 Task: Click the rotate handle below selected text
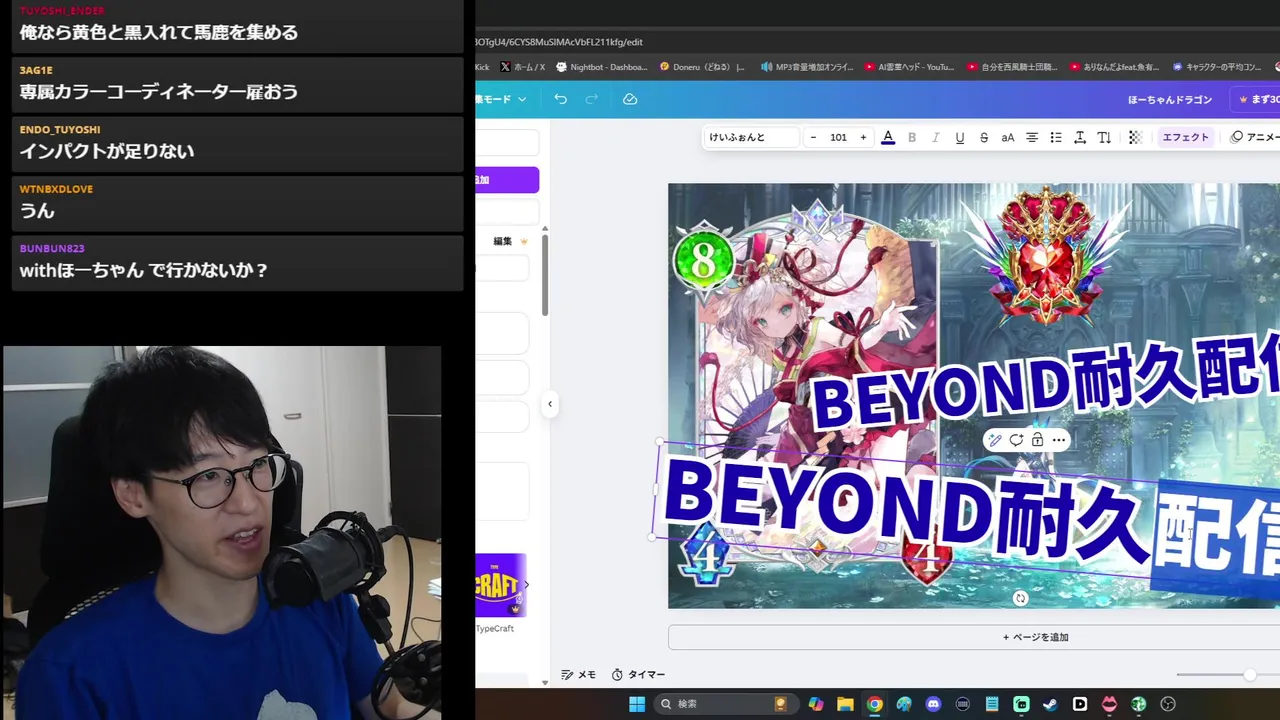click(x=1020, y=598)
